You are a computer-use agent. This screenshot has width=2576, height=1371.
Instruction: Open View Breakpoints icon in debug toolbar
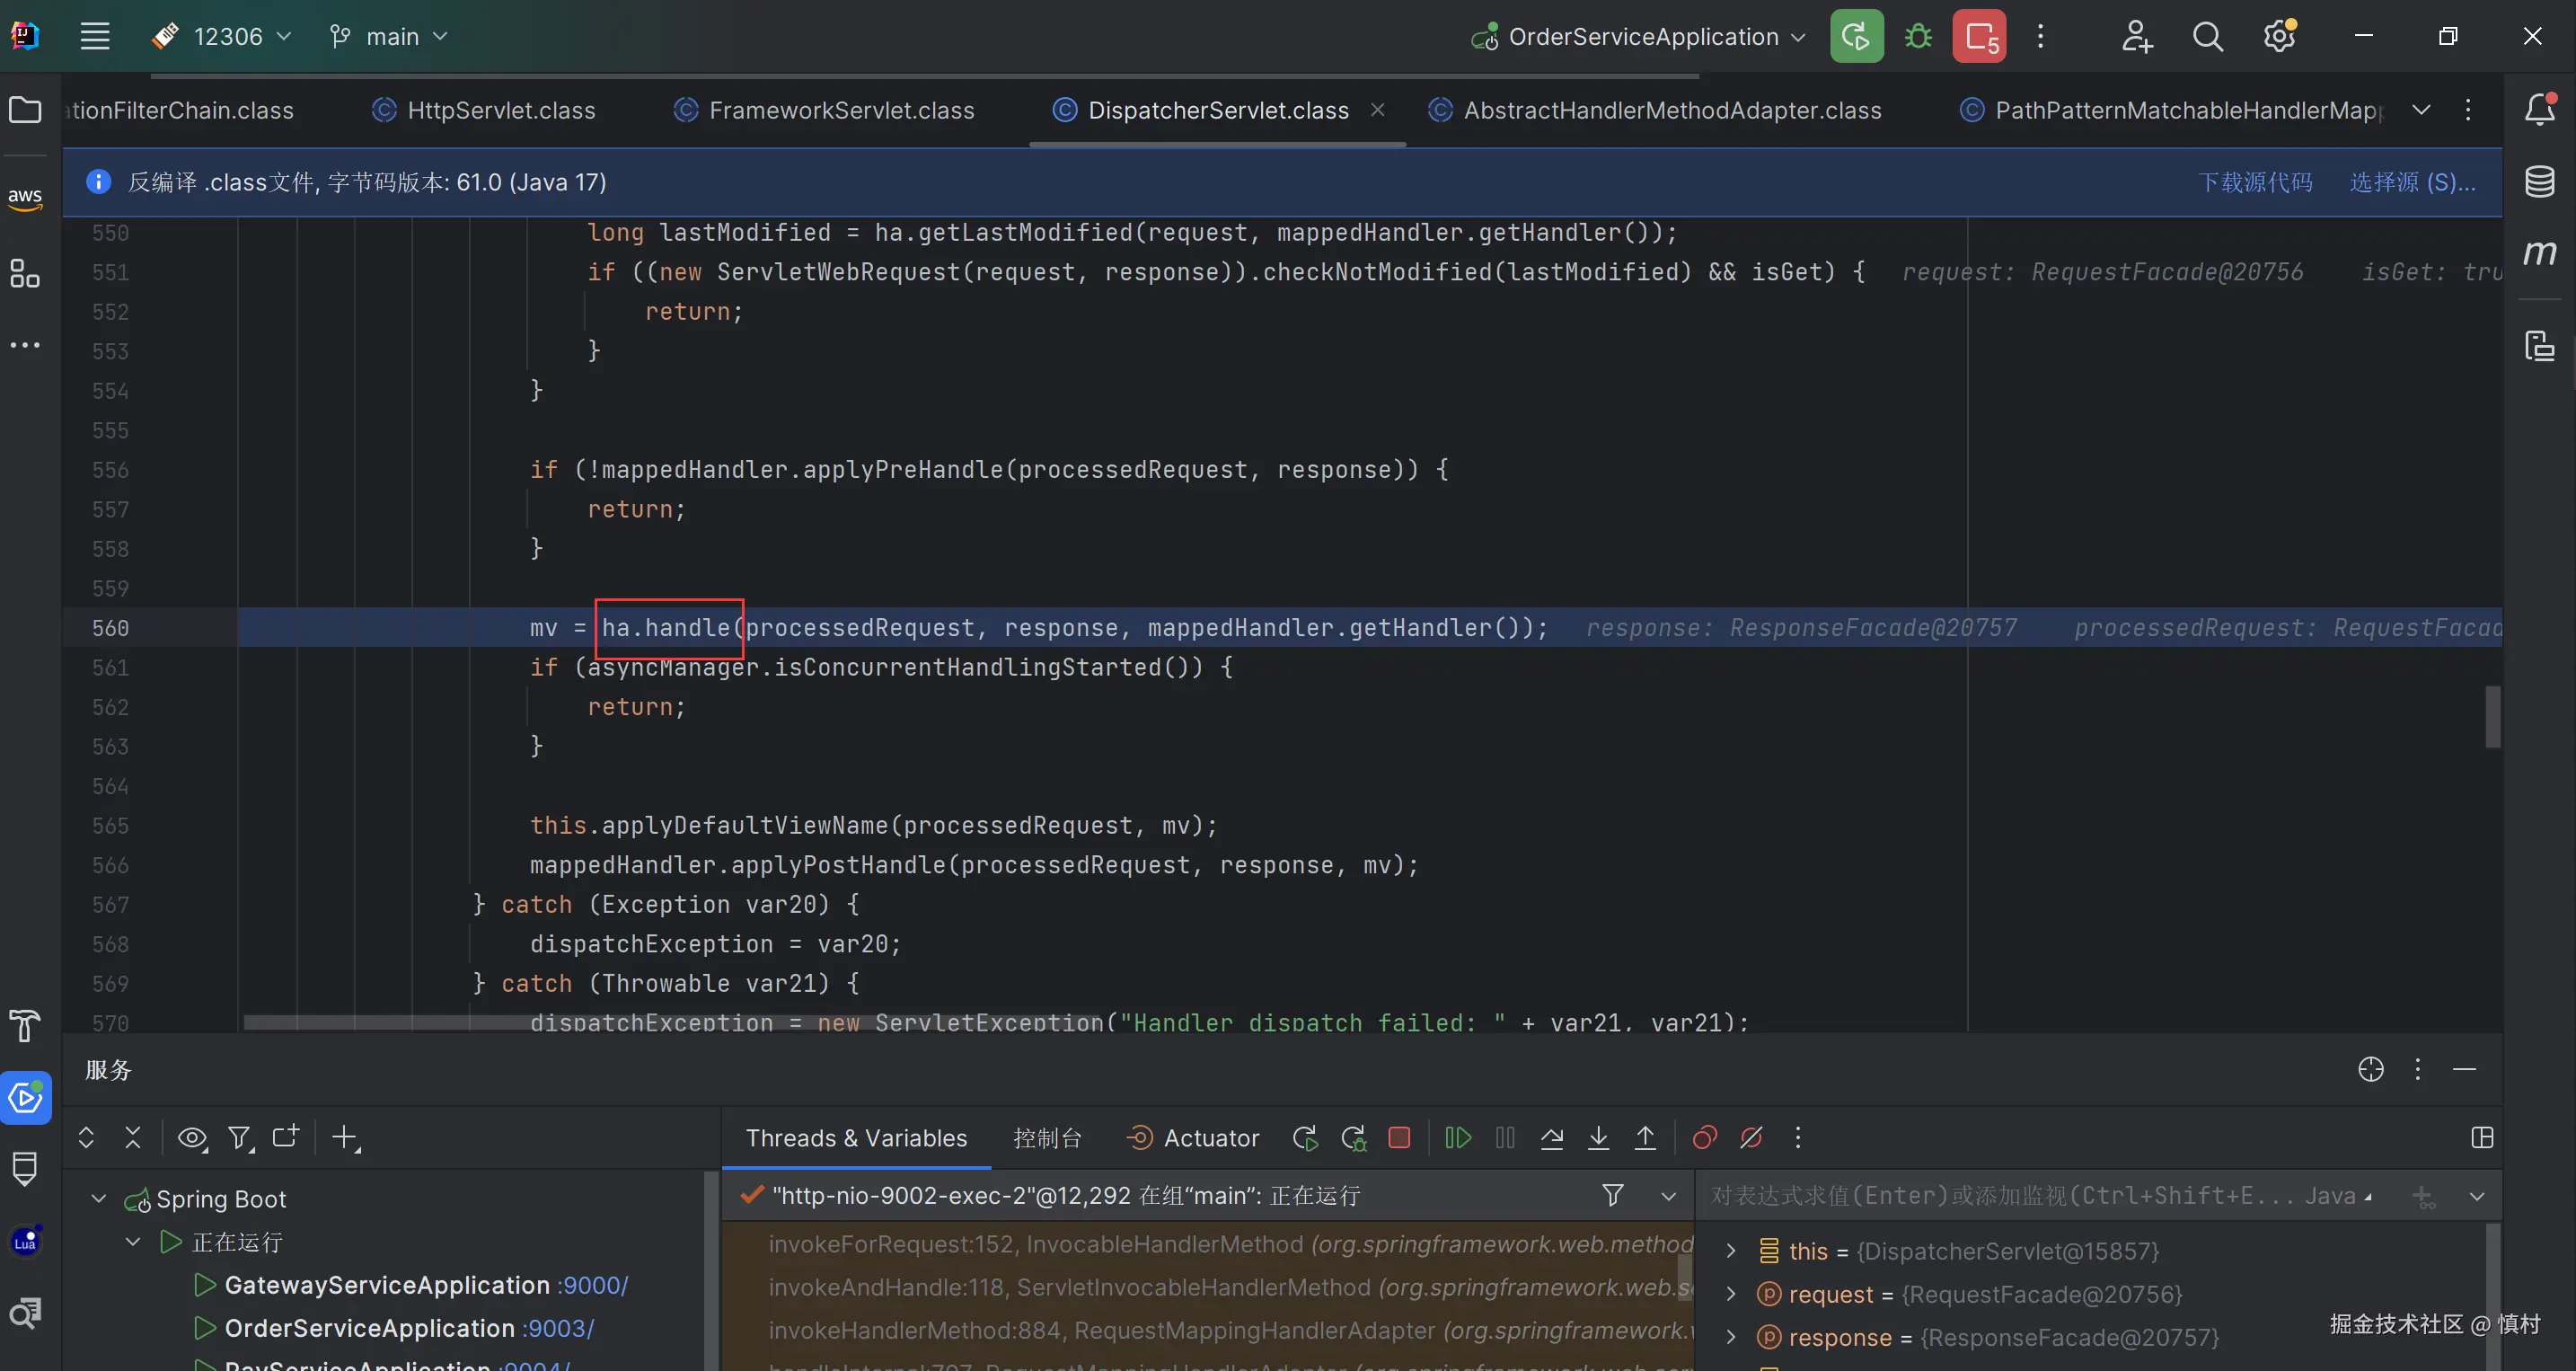1704,1138
